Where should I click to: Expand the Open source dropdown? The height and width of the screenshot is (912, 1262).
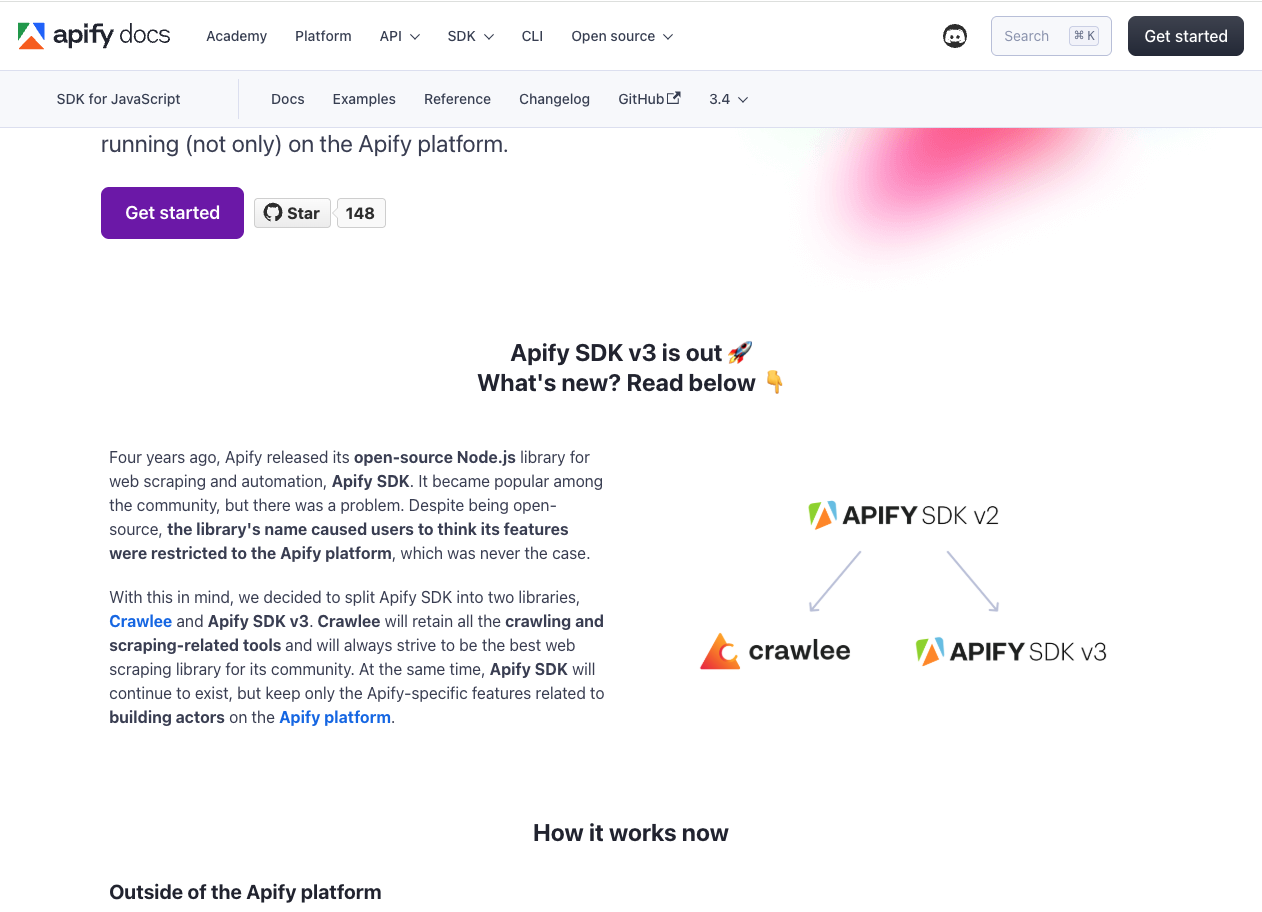point(622,36)
